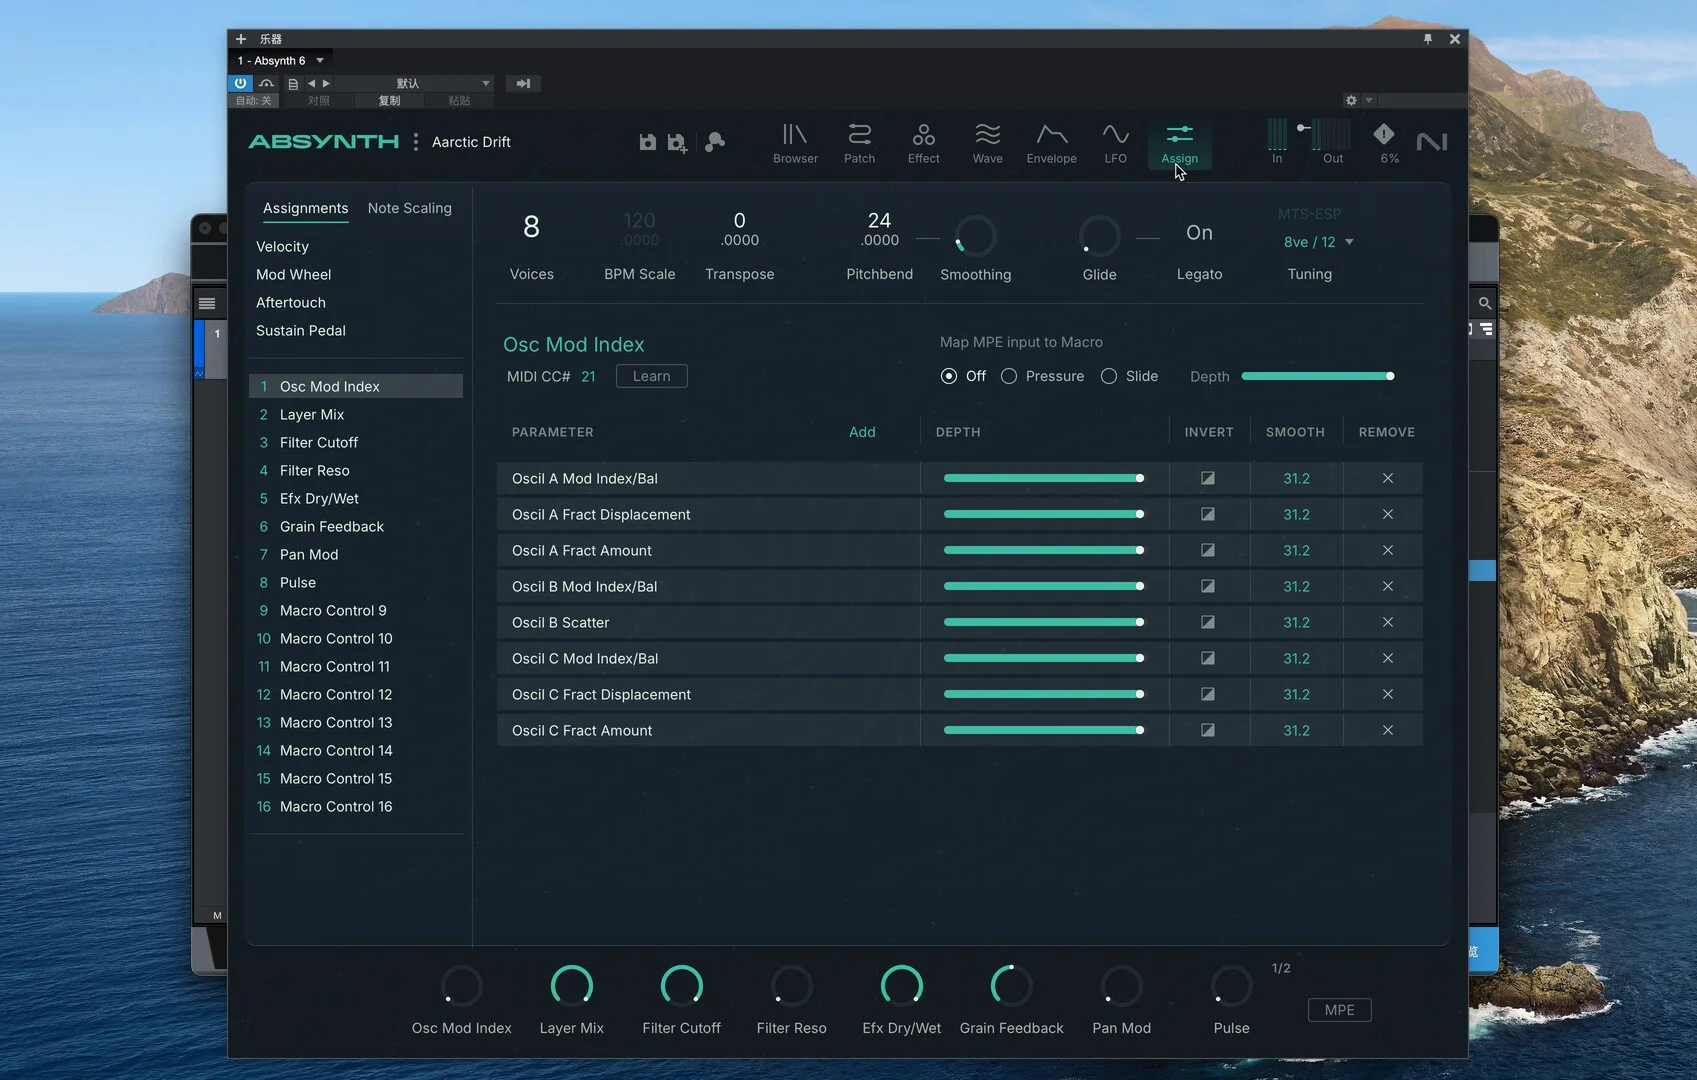Toggle invert for Oscil A Mod Index/Bal
This screenshot has height=1080, width=1697.
click(x=1208, y=478)
